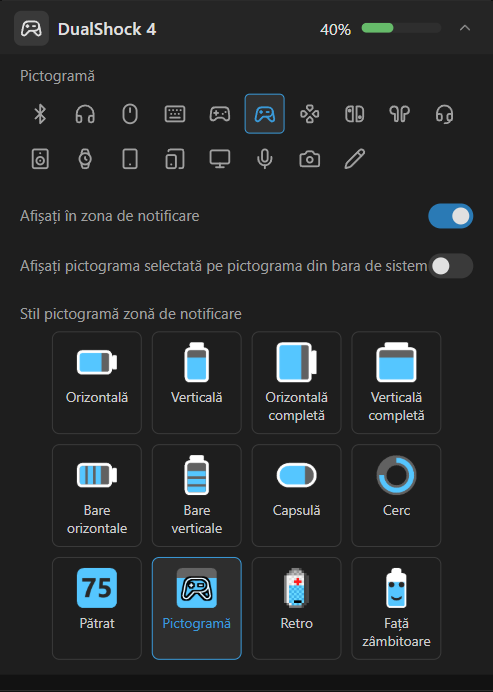This screenshot has height=692, width=493.
Task: Pick the Bare orizontale style
Action: (x=97, y=496)
